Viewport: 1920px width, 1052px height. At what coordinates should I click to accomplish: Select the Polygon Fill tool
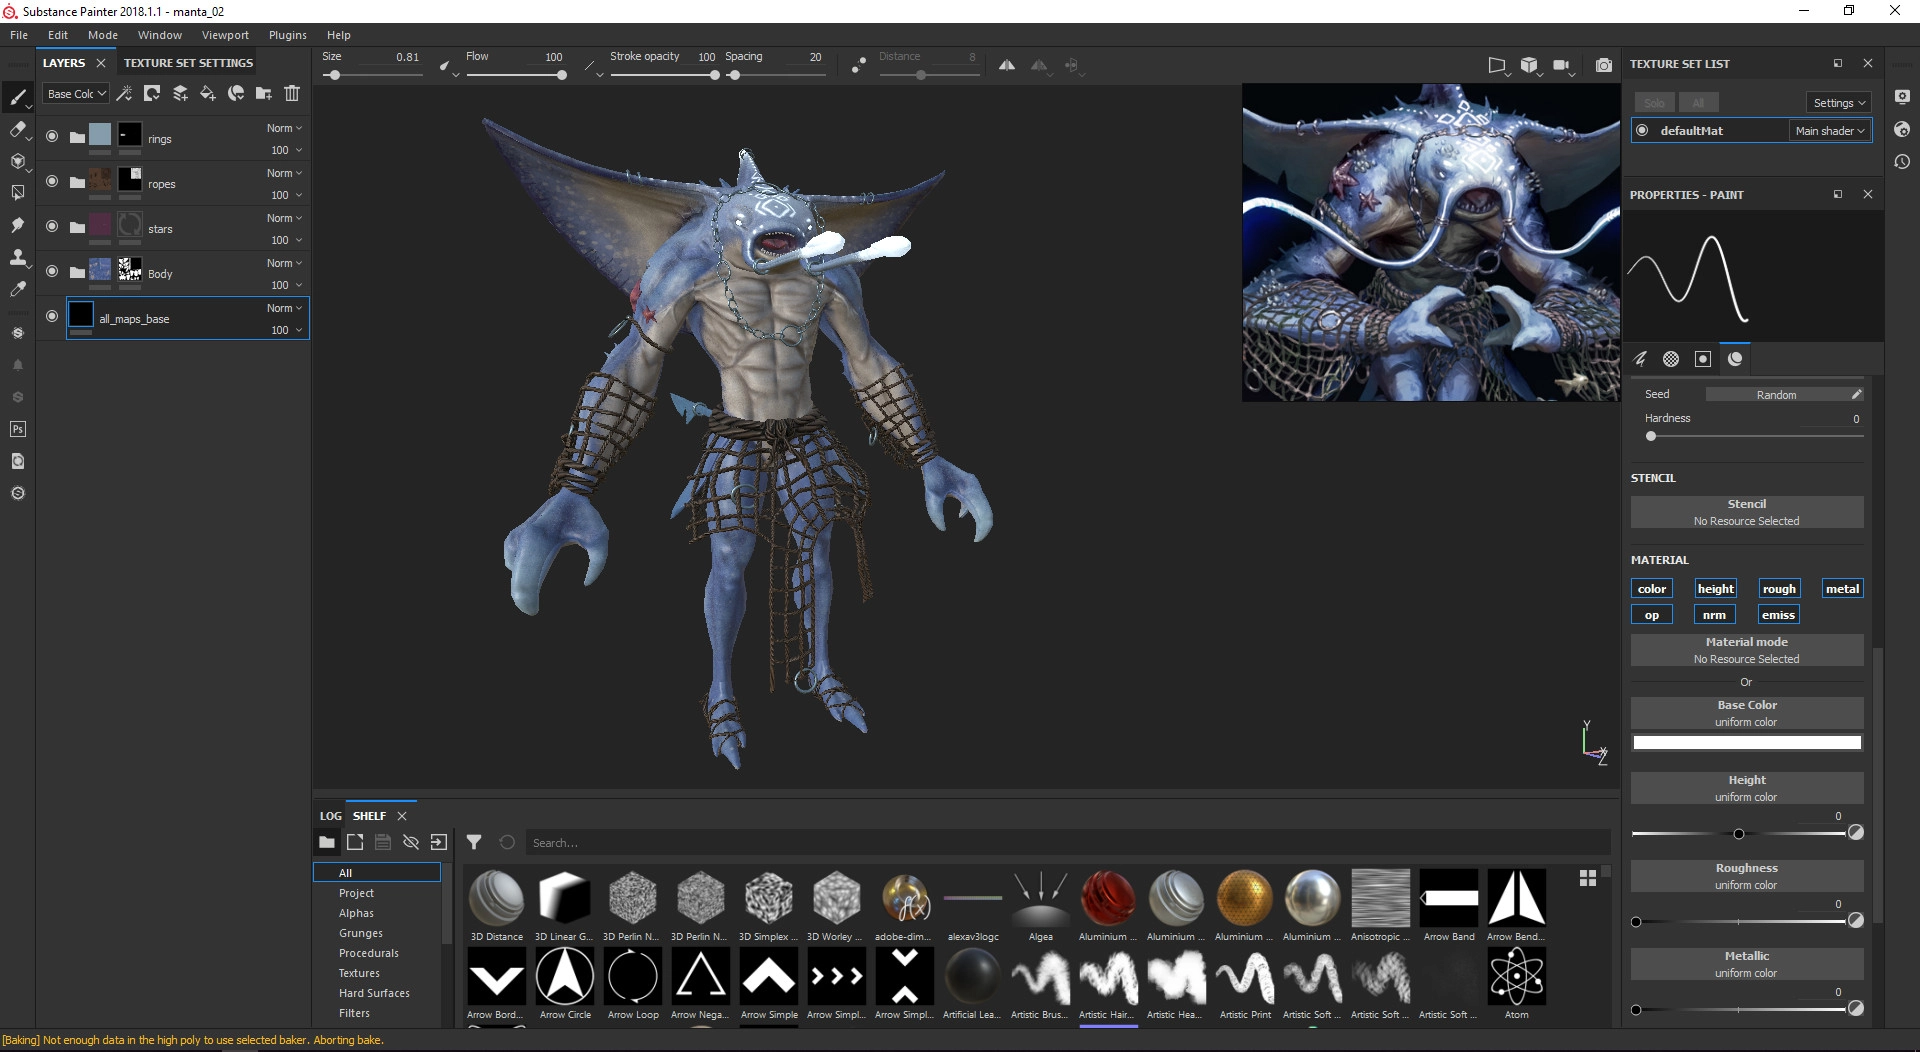coord(17,193)
